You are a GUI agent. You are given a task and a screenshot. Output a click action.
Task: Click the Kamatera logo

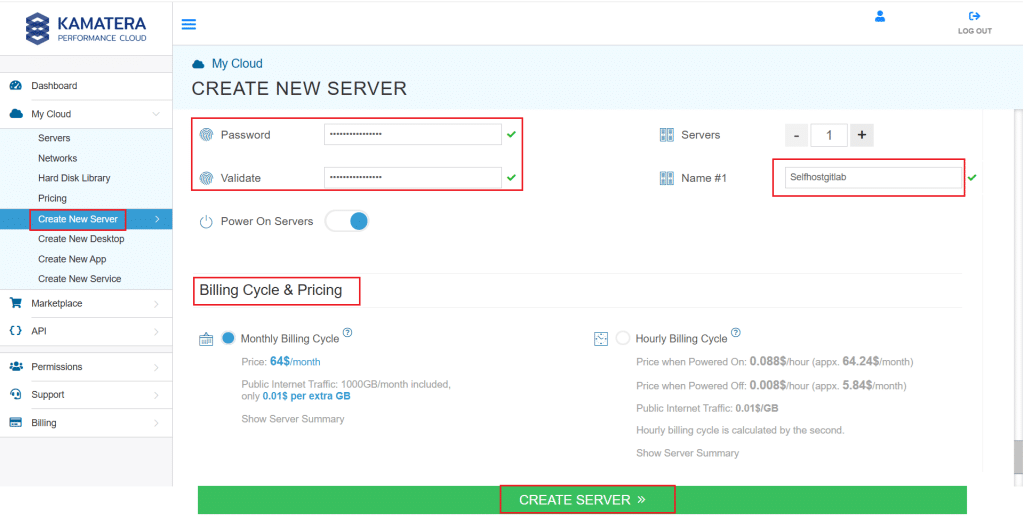86,29
